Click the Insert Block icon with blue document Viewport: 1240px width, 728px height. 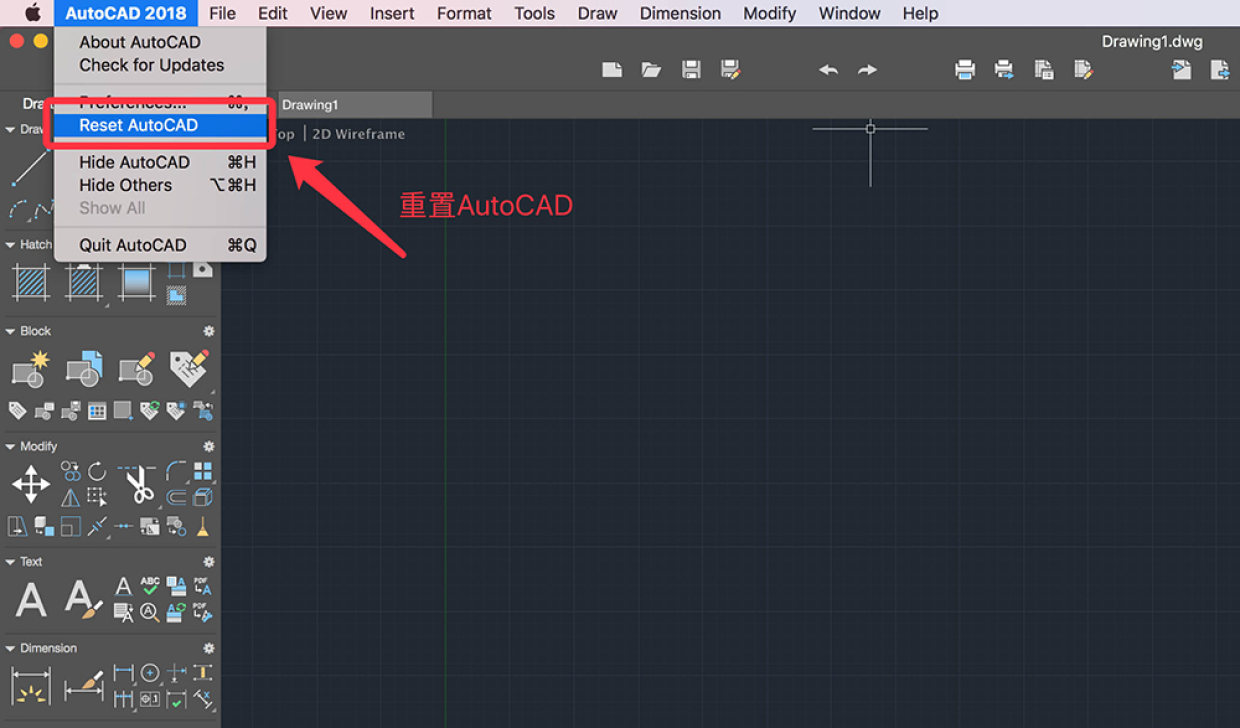tap(84, 368)
